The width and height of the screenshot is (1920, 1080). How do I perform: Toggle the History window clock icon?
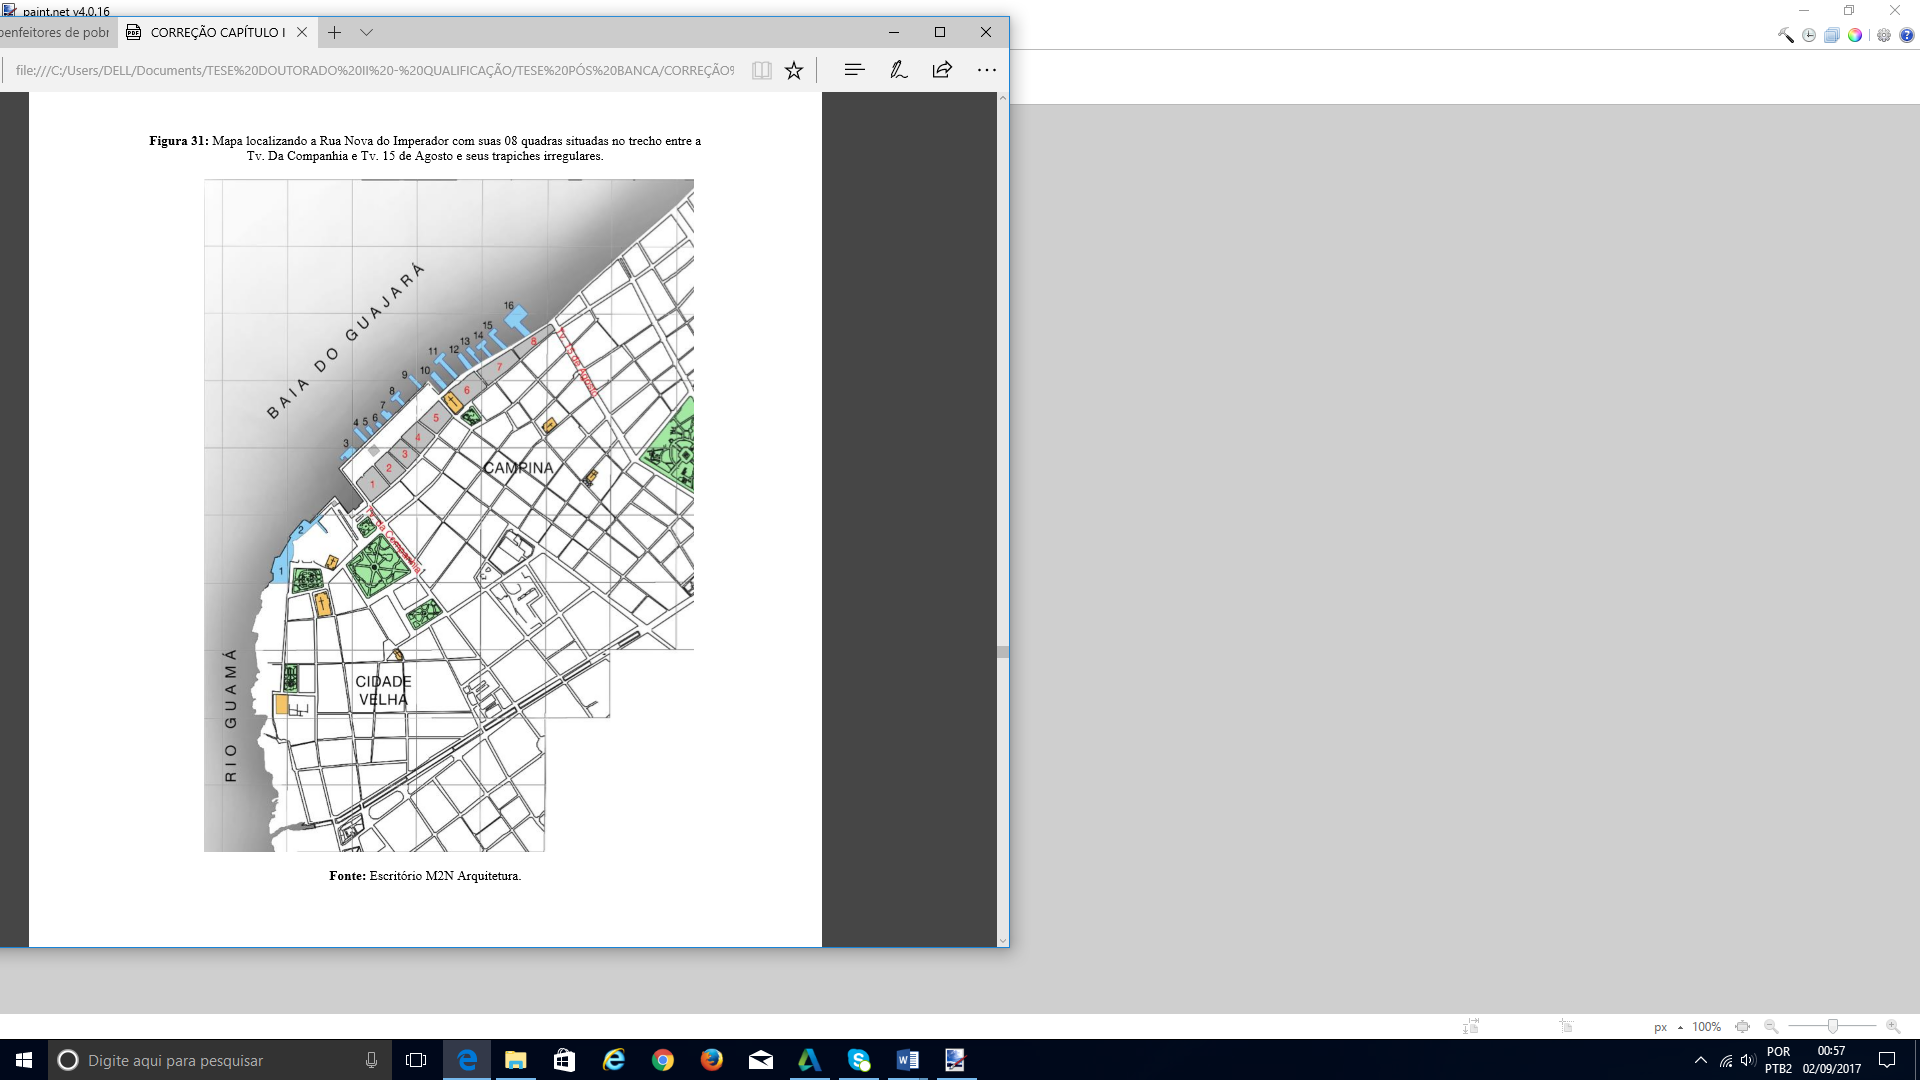click(1809, 35)
